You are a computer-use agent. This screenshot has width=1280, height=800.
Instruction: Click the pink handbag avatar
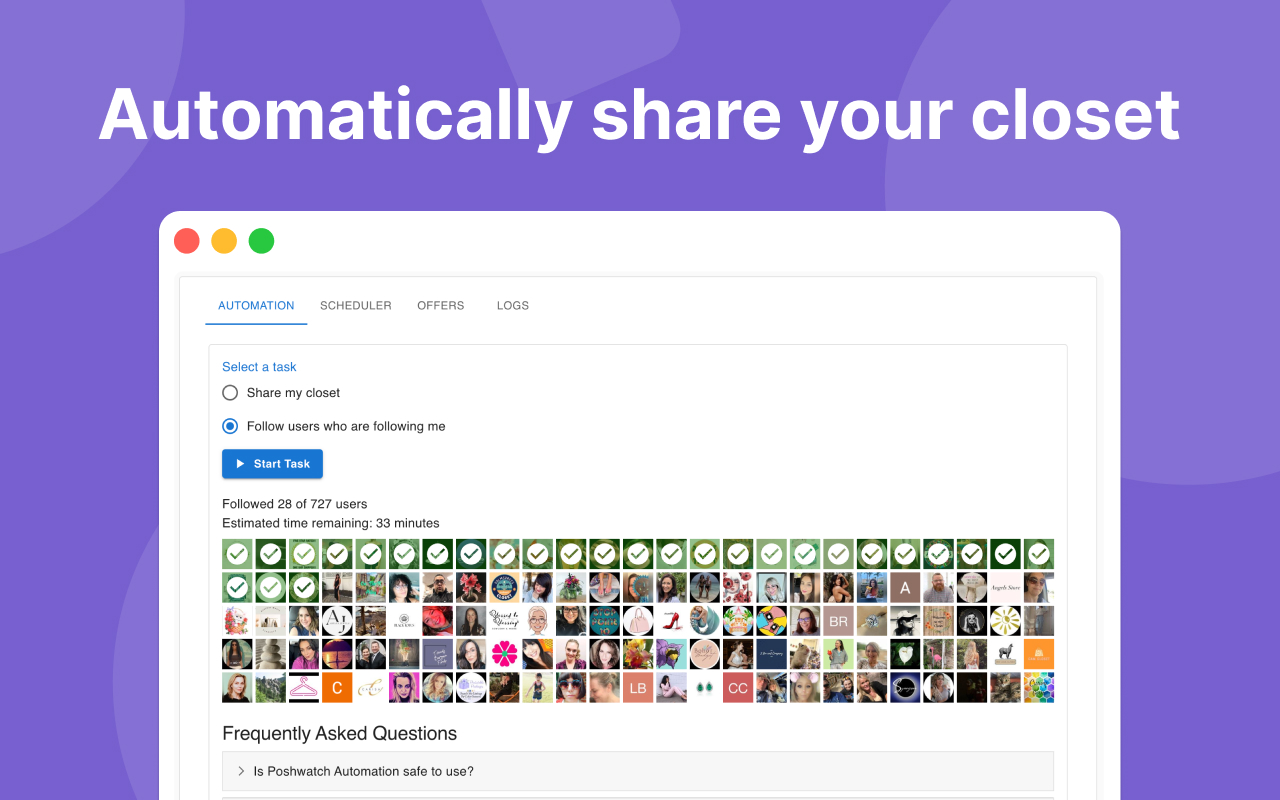pos(637,620)
